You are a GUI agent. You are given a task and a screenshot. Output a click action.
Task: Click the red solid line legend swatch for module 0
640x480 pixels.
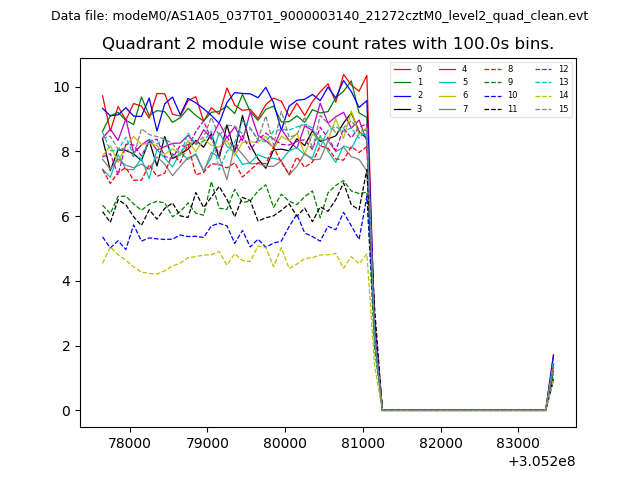coord(403,69)
